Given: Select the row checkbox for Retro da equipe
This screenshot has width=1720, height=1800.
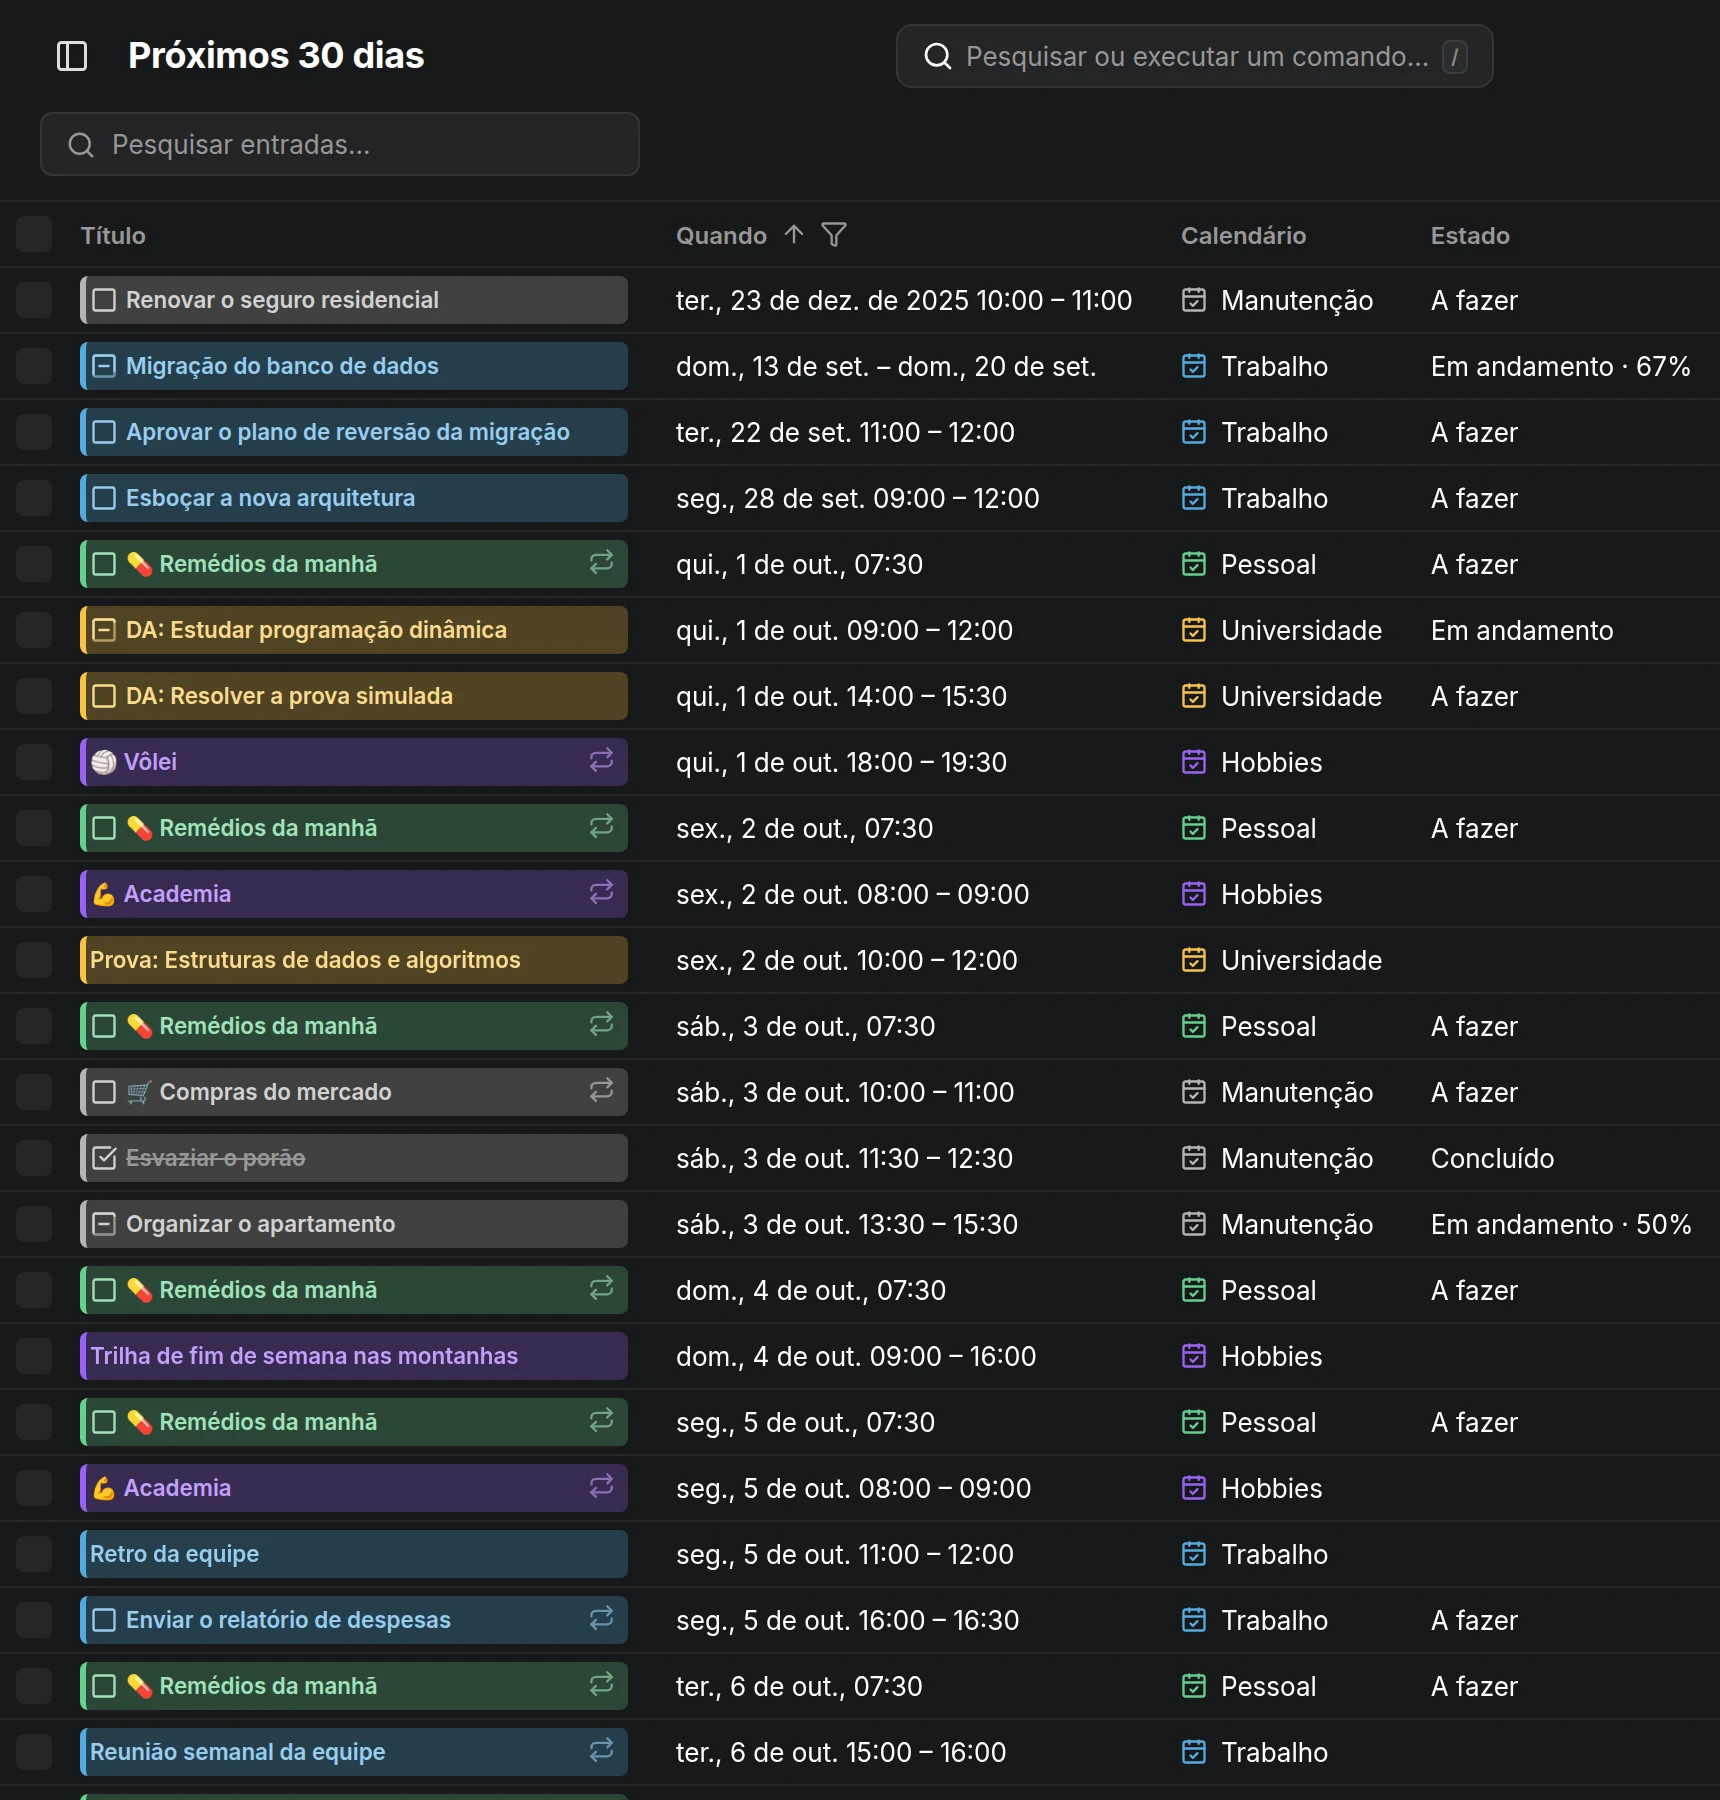Looking at the screenshot, I should point(34,1554).
